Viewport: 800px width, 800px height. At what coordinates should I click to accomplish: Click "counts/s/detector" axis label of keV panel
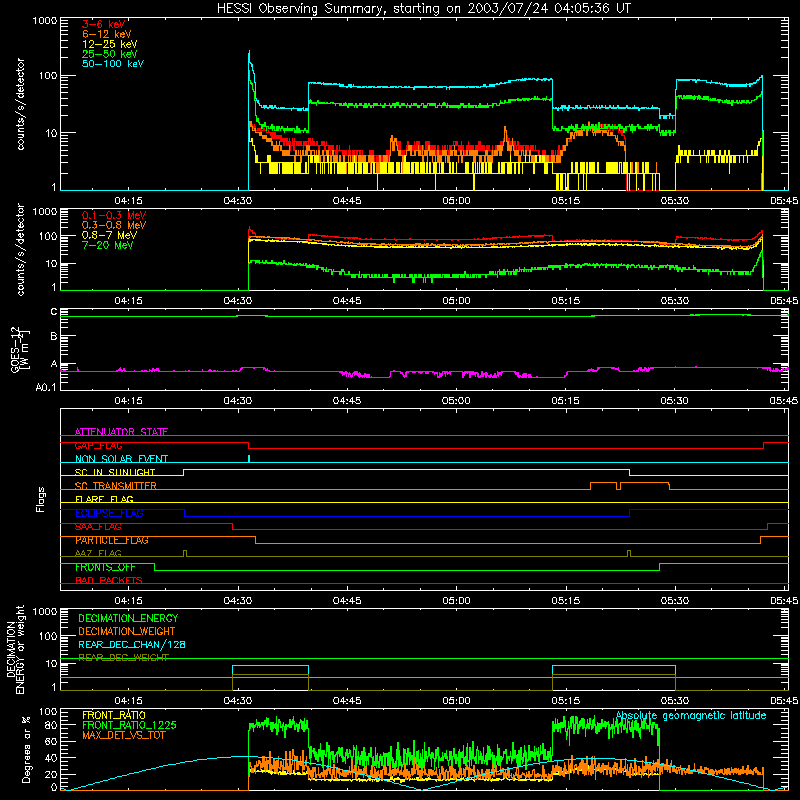tap(20, 104)
